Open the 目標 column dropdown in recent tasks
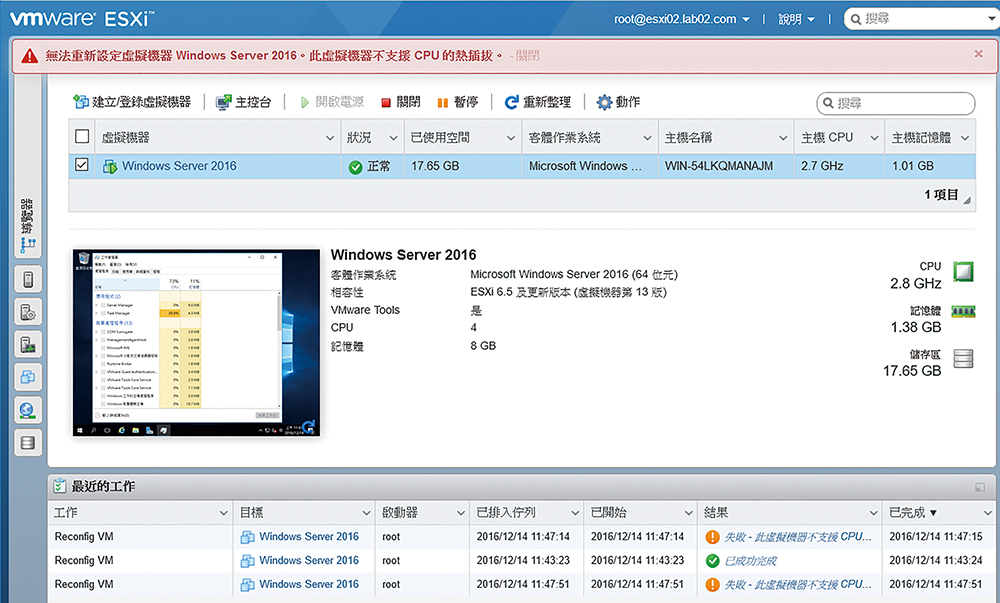 pos(367,512)
